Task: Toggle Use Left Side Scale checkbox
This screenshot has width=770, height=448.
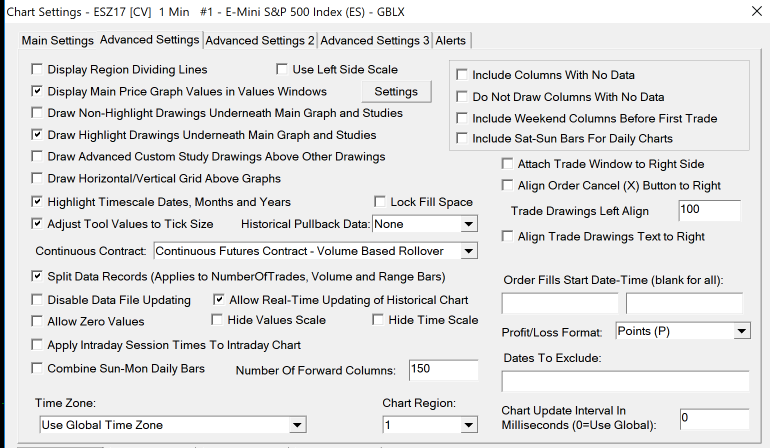Action: (283, 70)
